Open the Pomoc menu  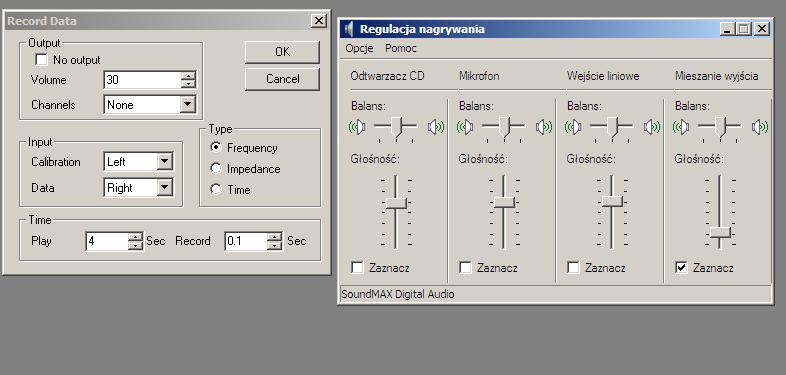[401, 48]
